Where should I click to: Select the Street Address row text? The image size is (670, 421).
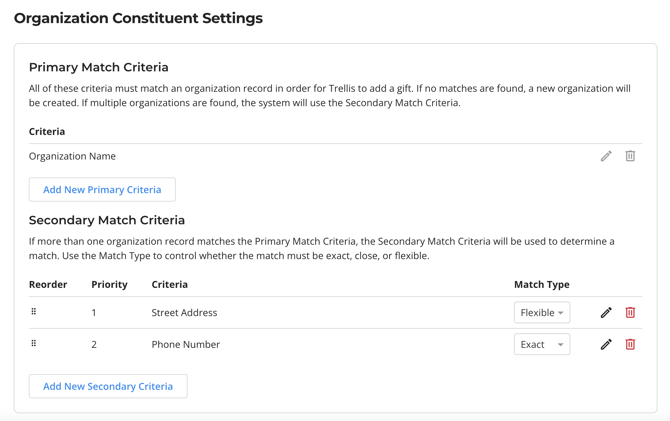tap(184, 313)
